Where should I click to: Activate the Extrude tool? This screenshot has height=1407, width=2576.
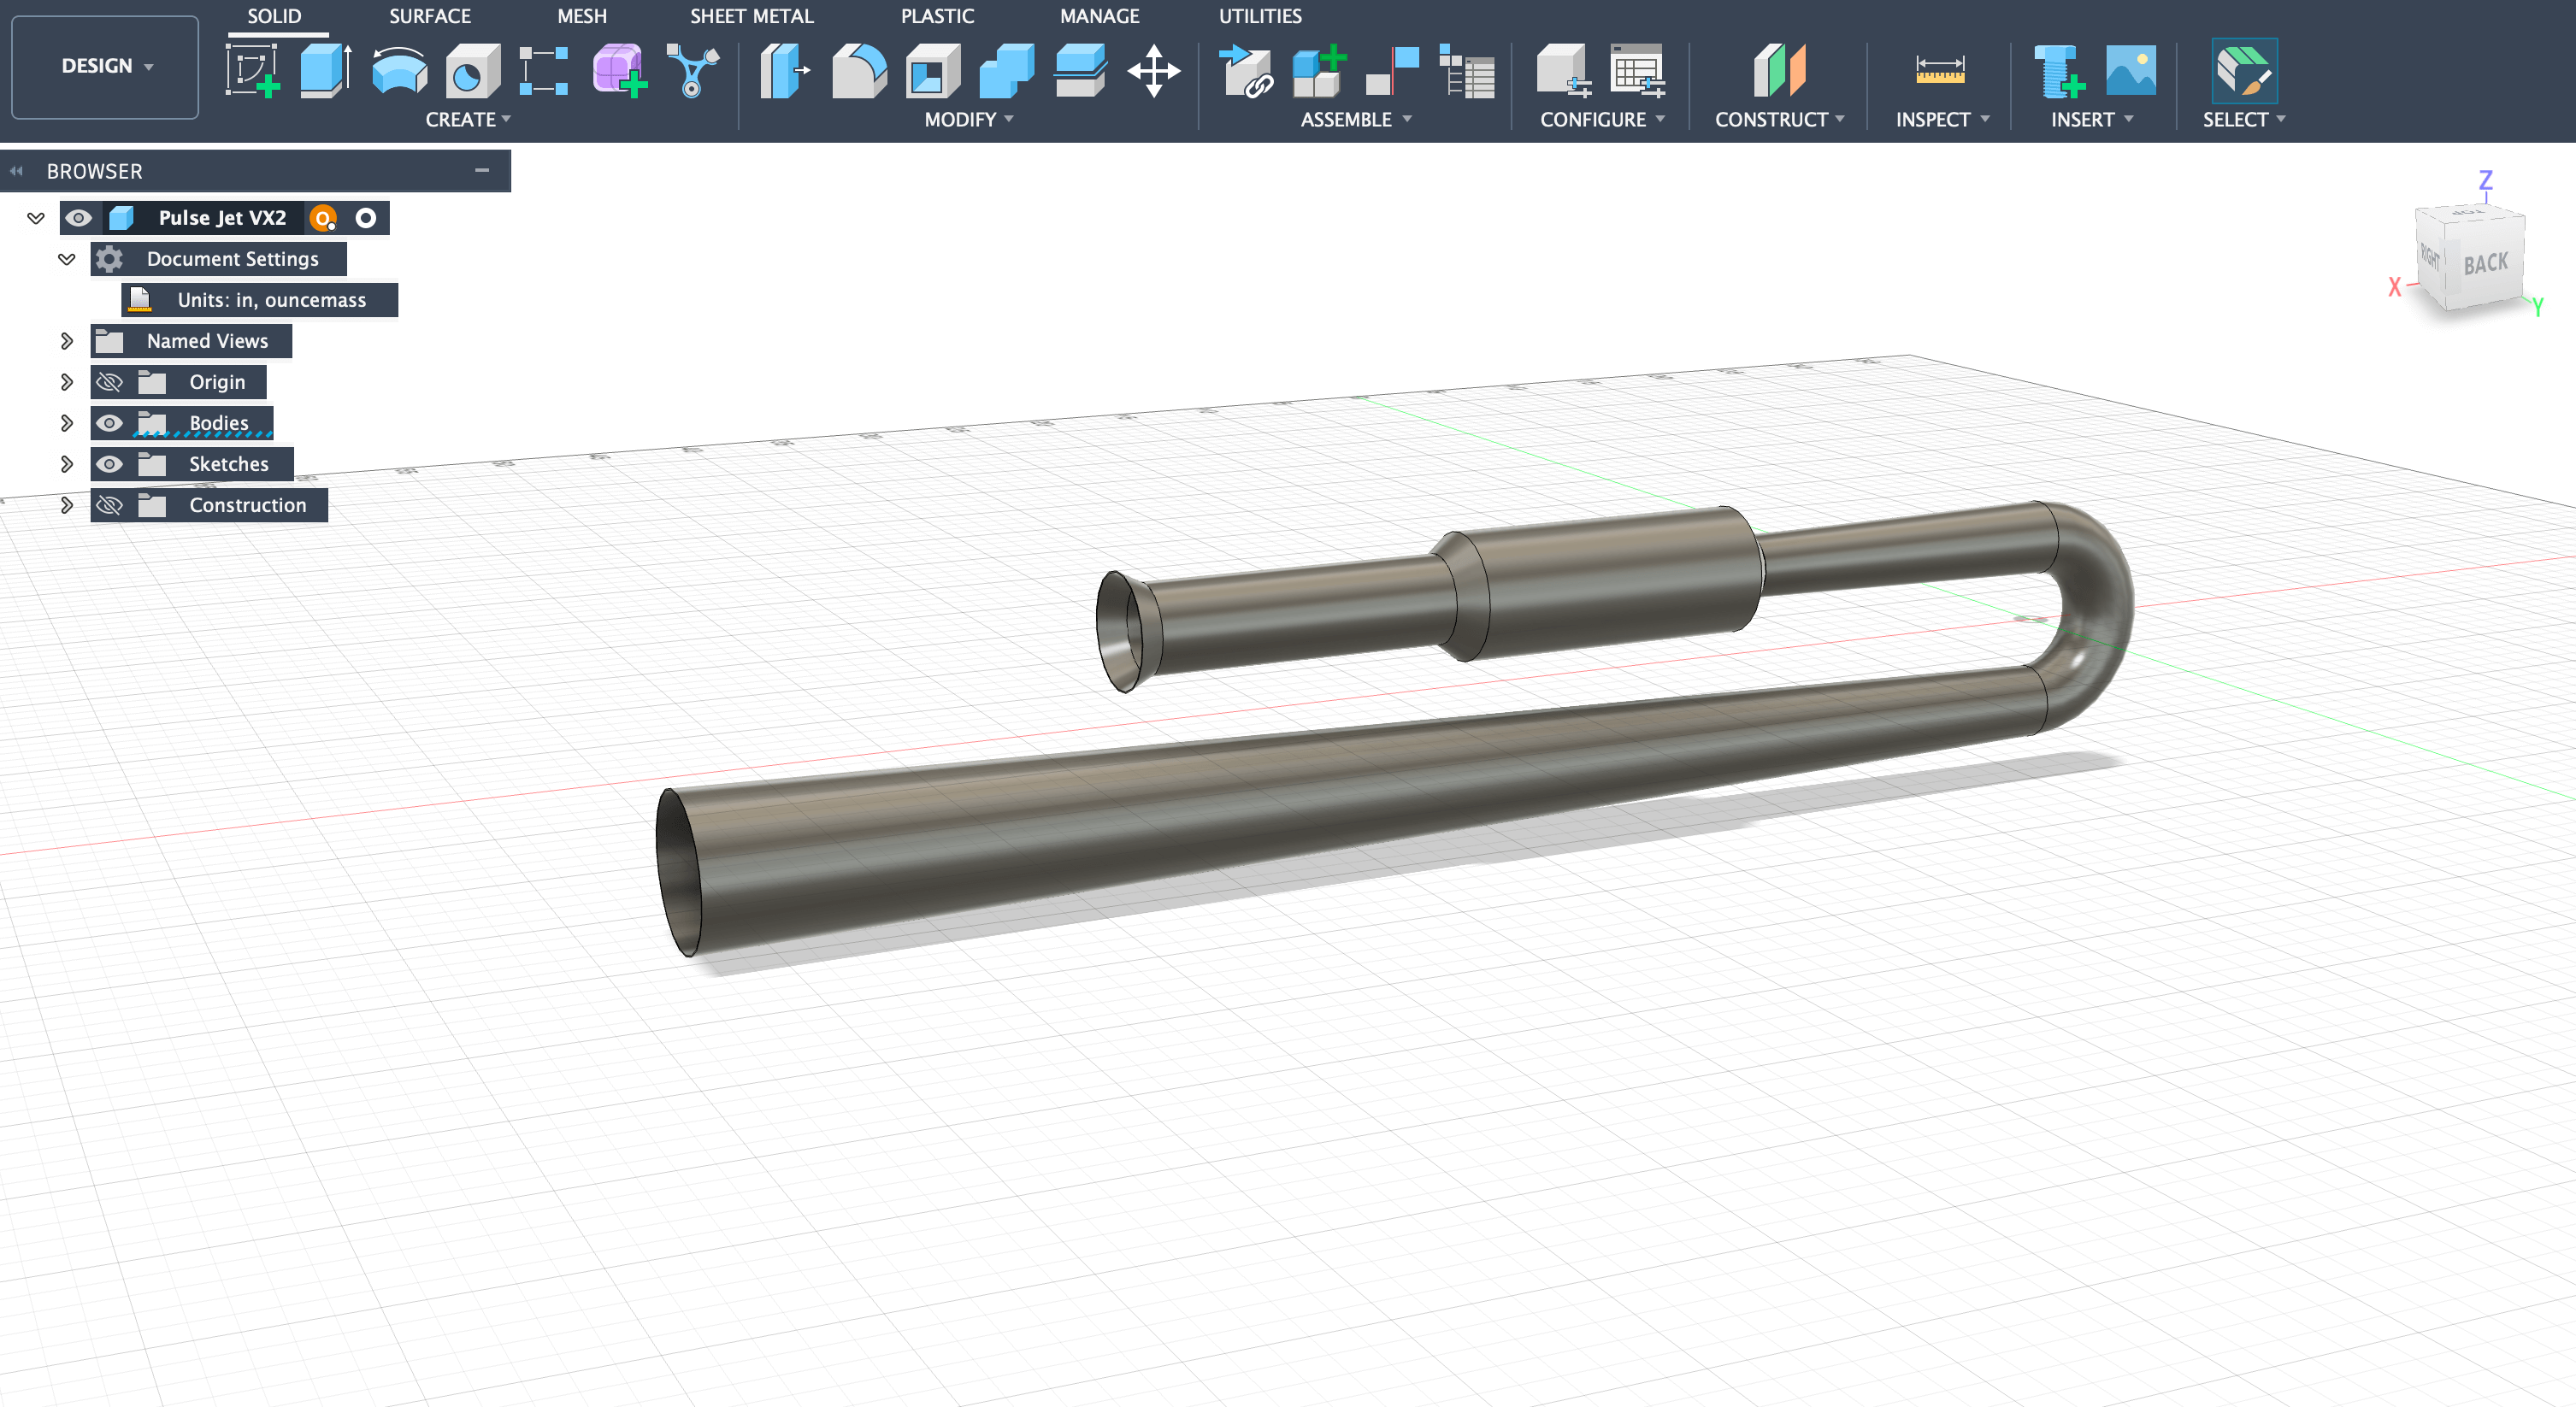tap(325, 70)
